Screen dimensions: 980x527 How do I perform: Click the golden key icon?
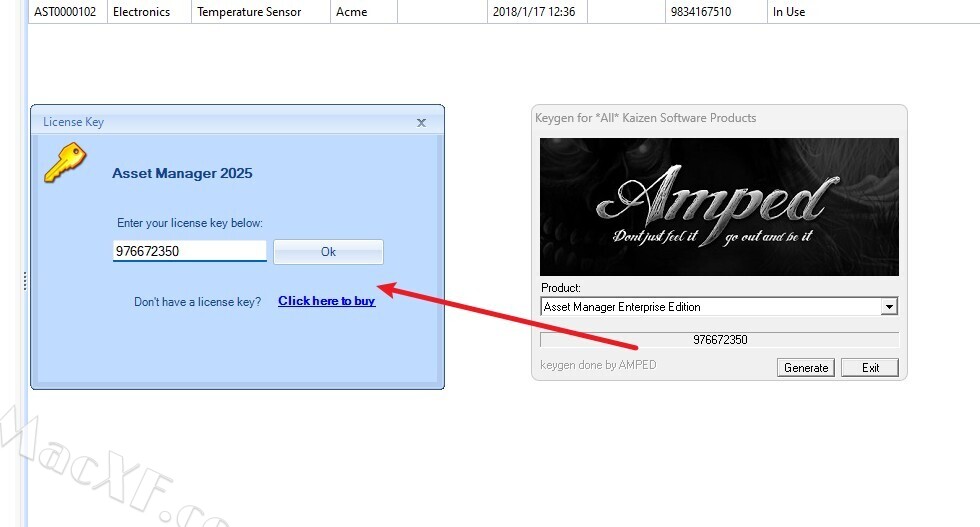click(x=65, y=162)
